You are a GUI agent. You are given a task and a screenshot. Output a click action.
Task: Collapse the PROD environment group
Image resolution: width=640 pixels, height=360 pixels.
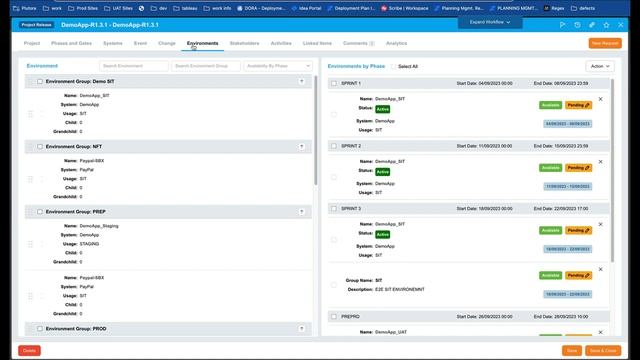pos(302,329)
